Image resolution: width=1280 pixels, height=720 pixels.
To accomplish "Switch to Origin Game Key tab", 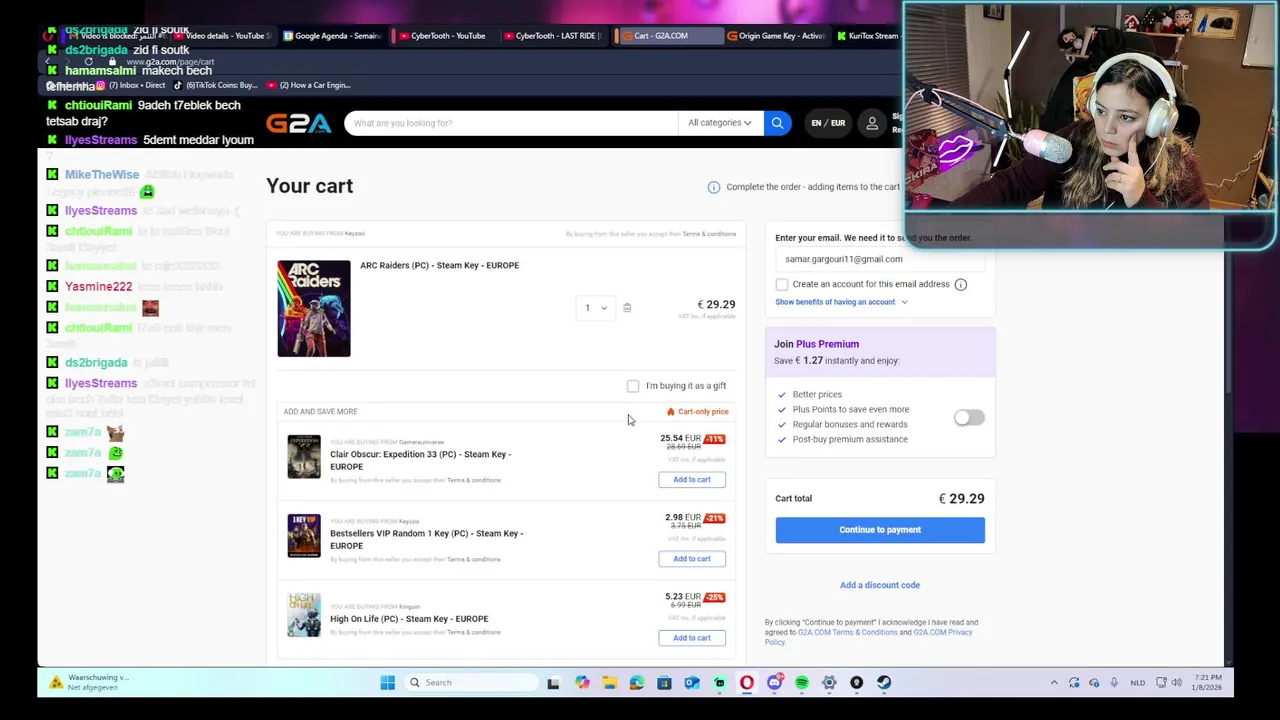I will pos(776,36).
